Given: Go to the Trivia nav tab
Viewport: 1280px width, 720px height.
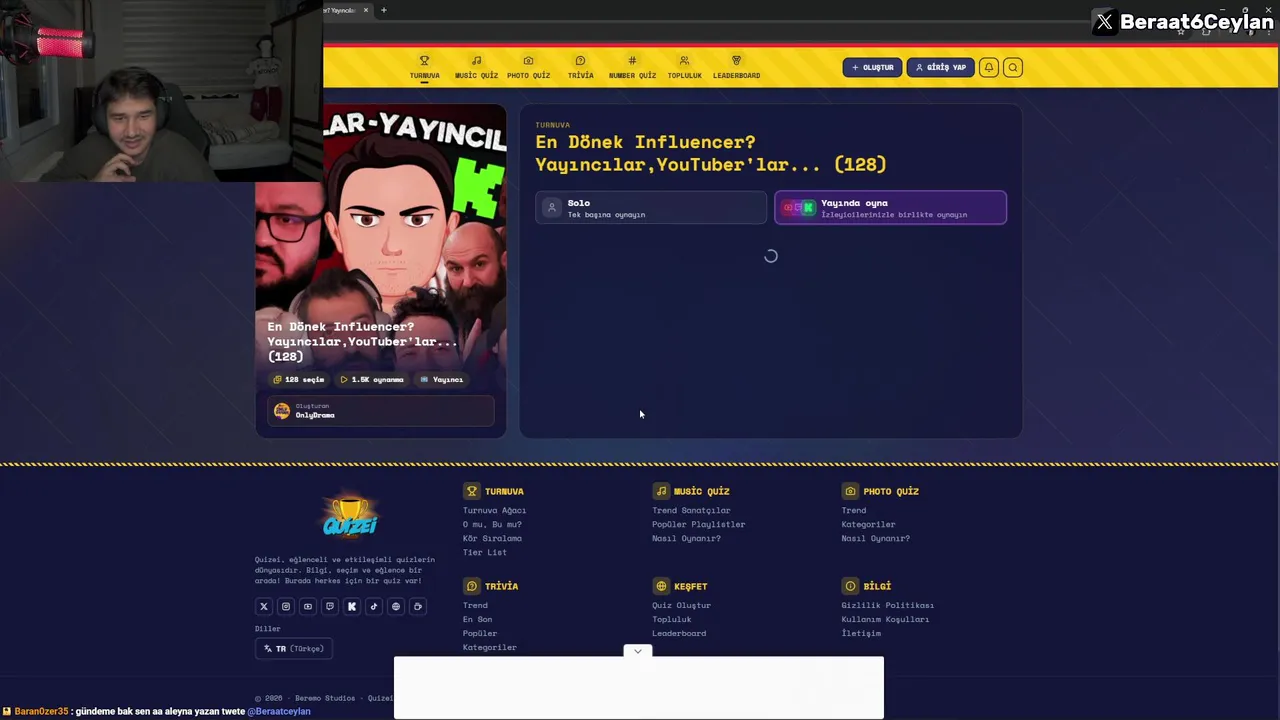Looking at the screenshot, I should click(x=580, y=67).
